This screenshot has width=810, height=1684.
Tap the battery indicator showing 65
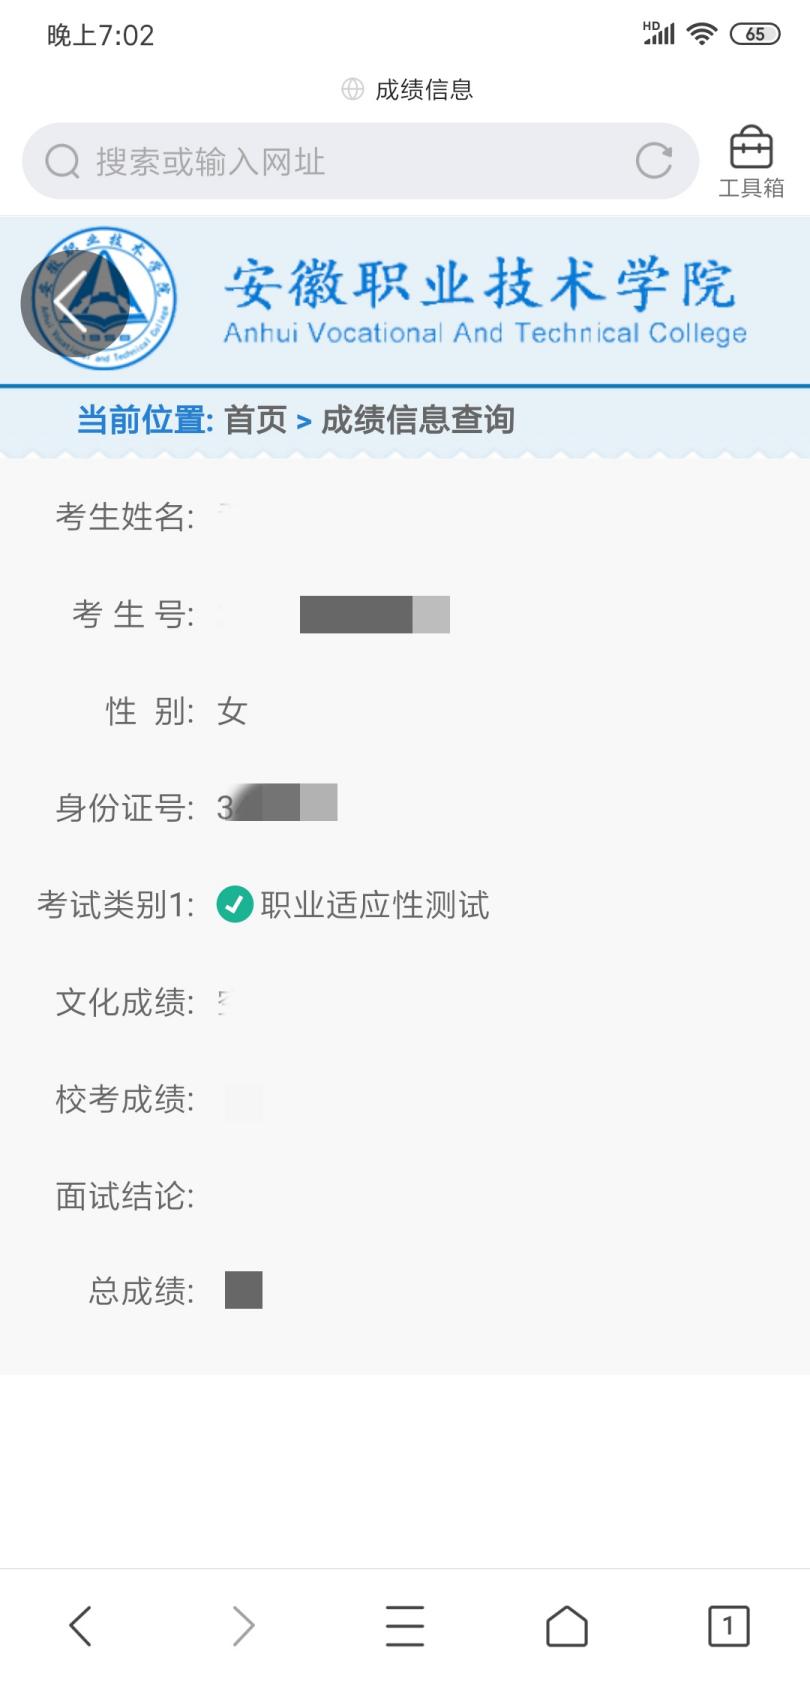754,35
